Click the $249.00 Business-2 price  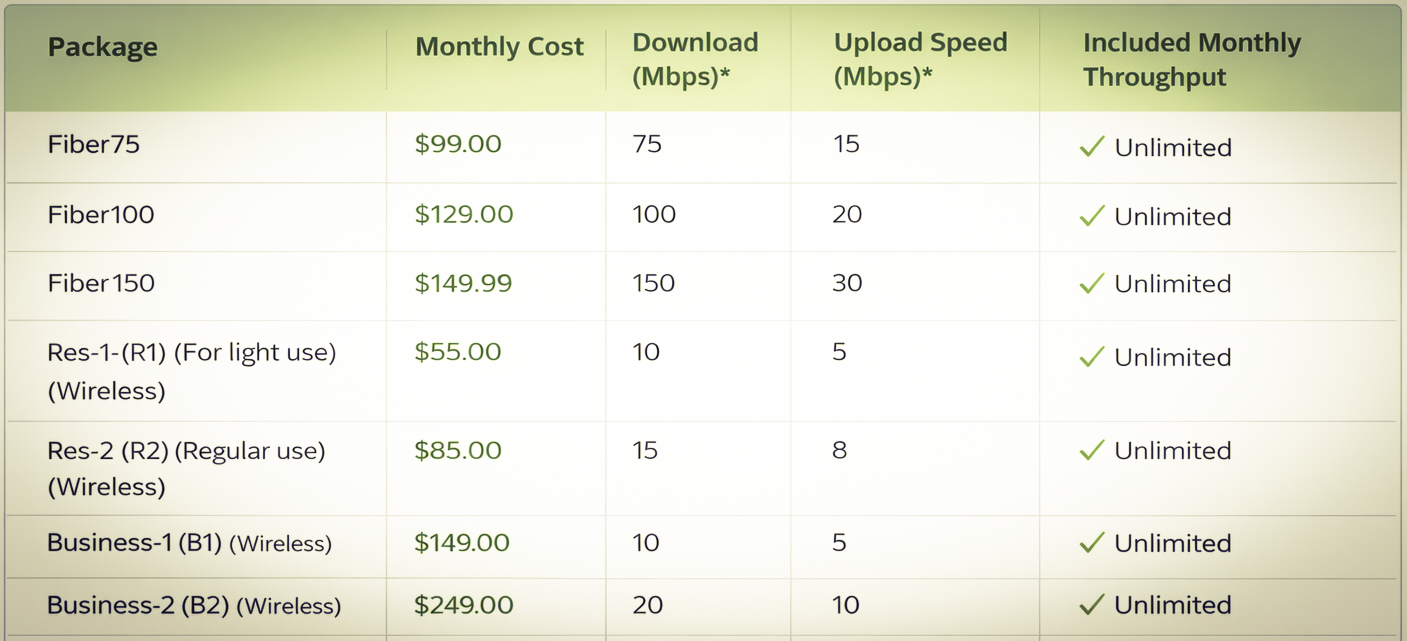[464, 605]
